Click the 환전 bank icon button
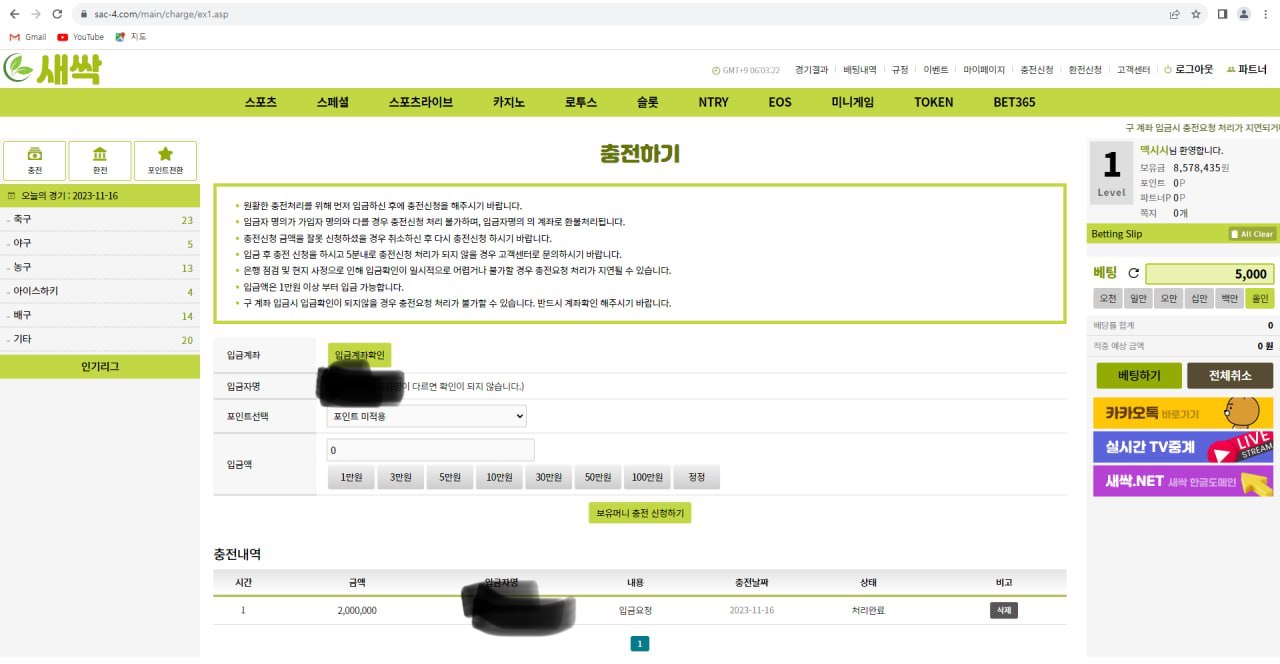The height and width of the screenshot is (664, 1280). (100, 160)
